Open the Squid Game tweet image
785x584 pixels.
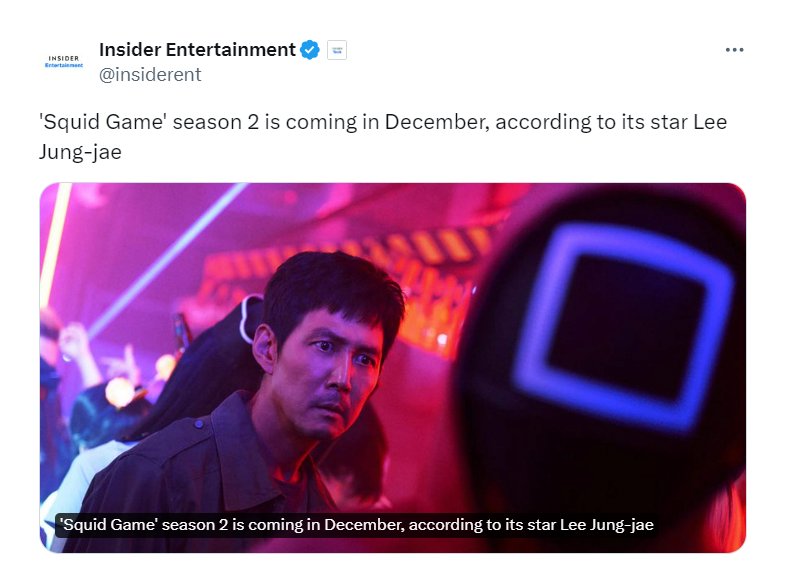coord(392,368)
